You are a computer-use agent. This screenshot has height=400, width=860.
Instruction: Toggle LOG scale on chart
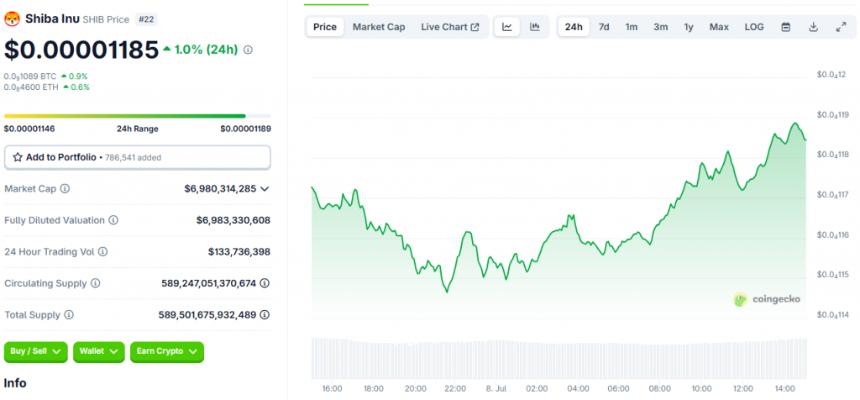(x=754, y=27)
